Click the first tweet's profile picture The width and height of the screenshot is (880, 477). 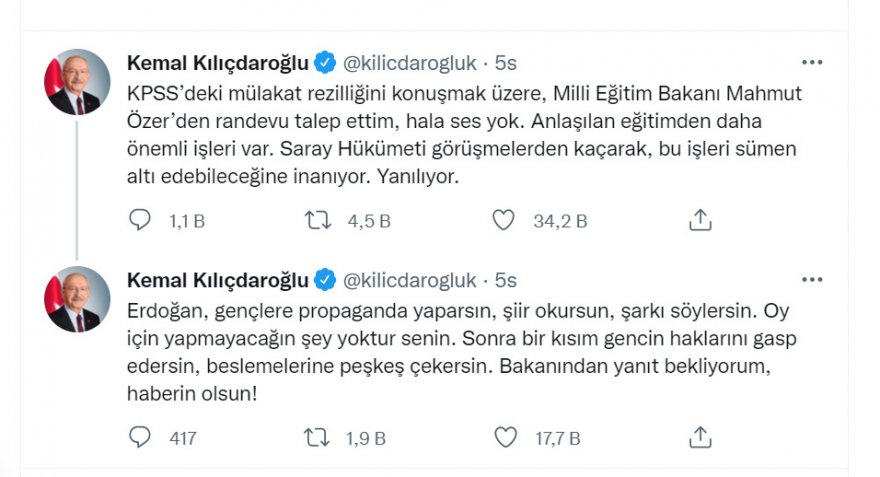tap(77, 82)
